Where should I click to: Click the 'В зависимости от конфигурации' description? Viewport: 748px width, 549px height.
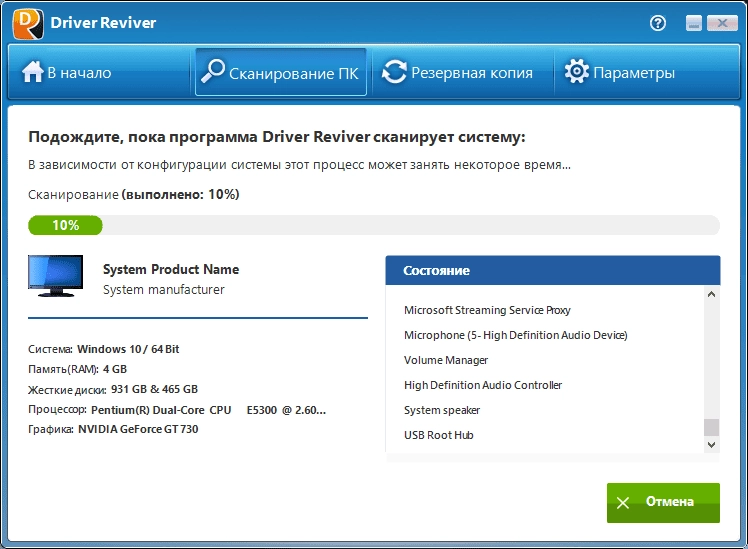click(299, 165)
